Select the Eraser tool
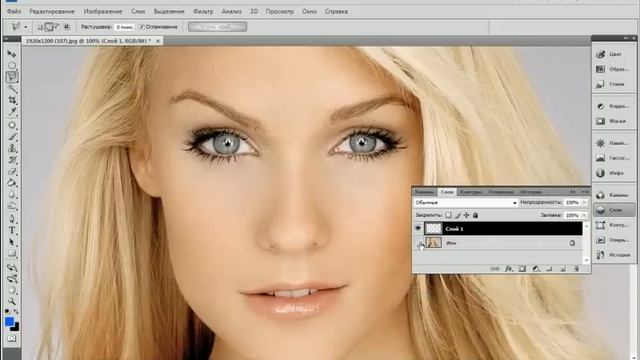This screenshot has height=360, width=640. (12, 171)
